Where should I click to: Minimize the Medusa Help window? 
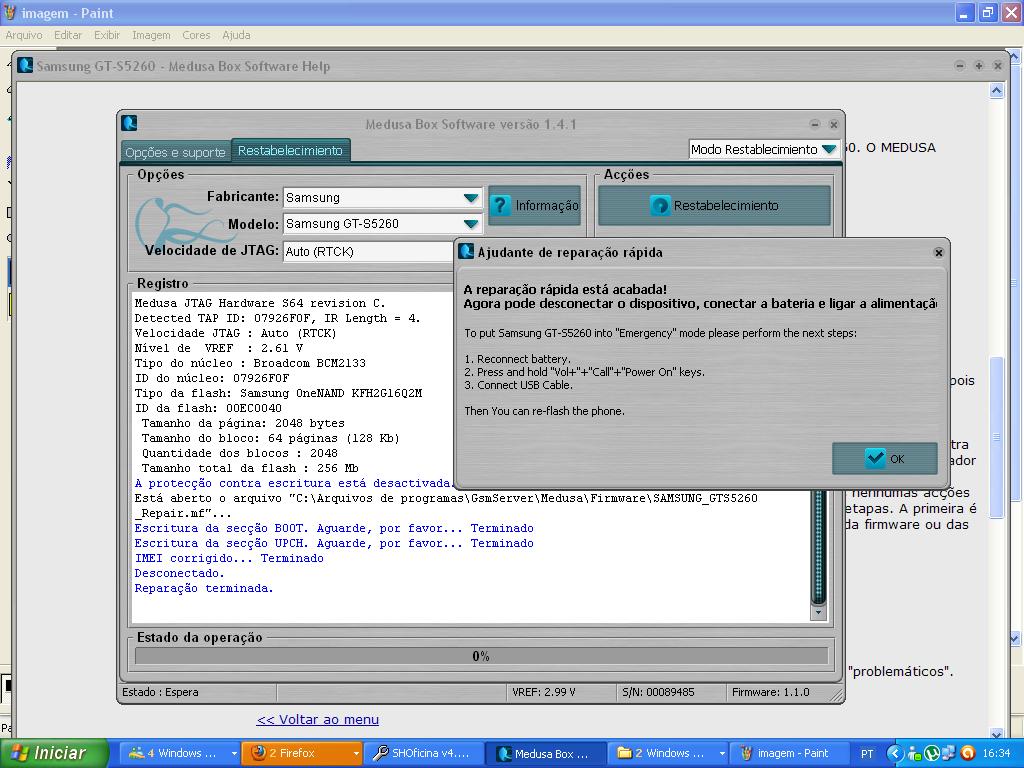pyautogui.click(x=960, y=65)
